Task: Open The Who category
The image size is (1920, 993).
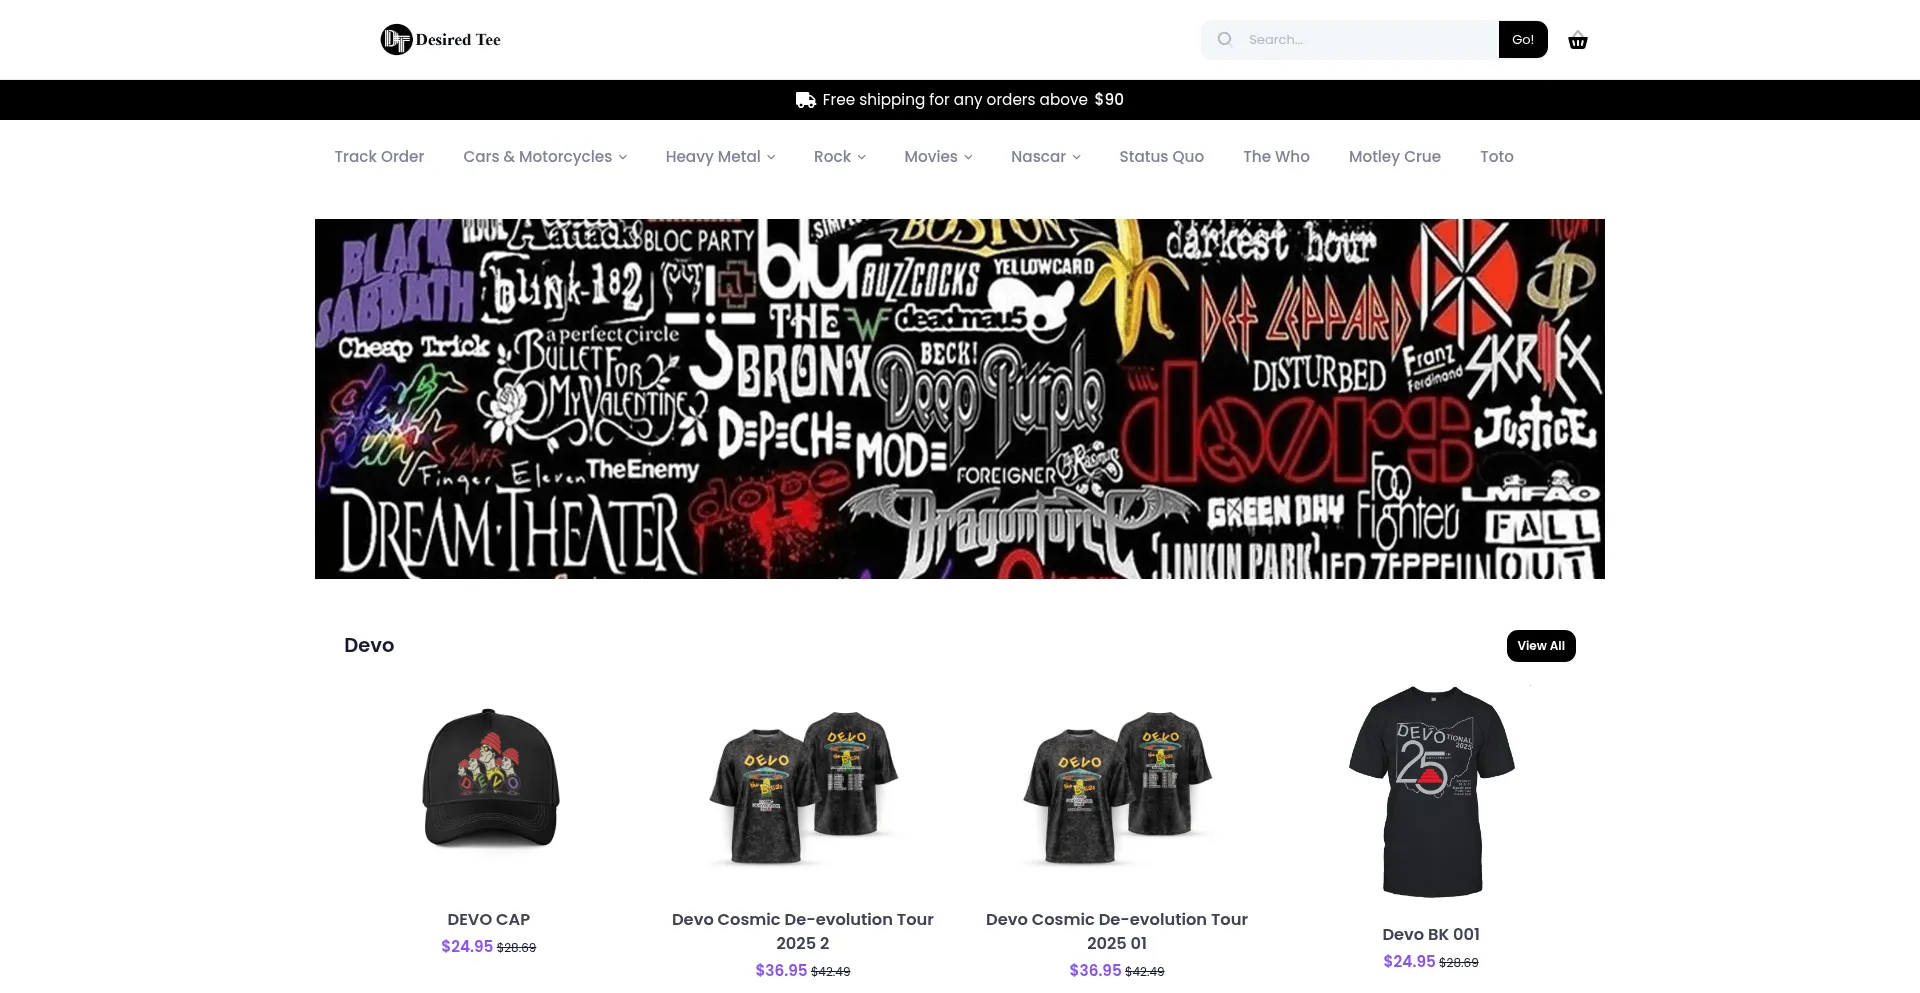Action: (1276, 157)
